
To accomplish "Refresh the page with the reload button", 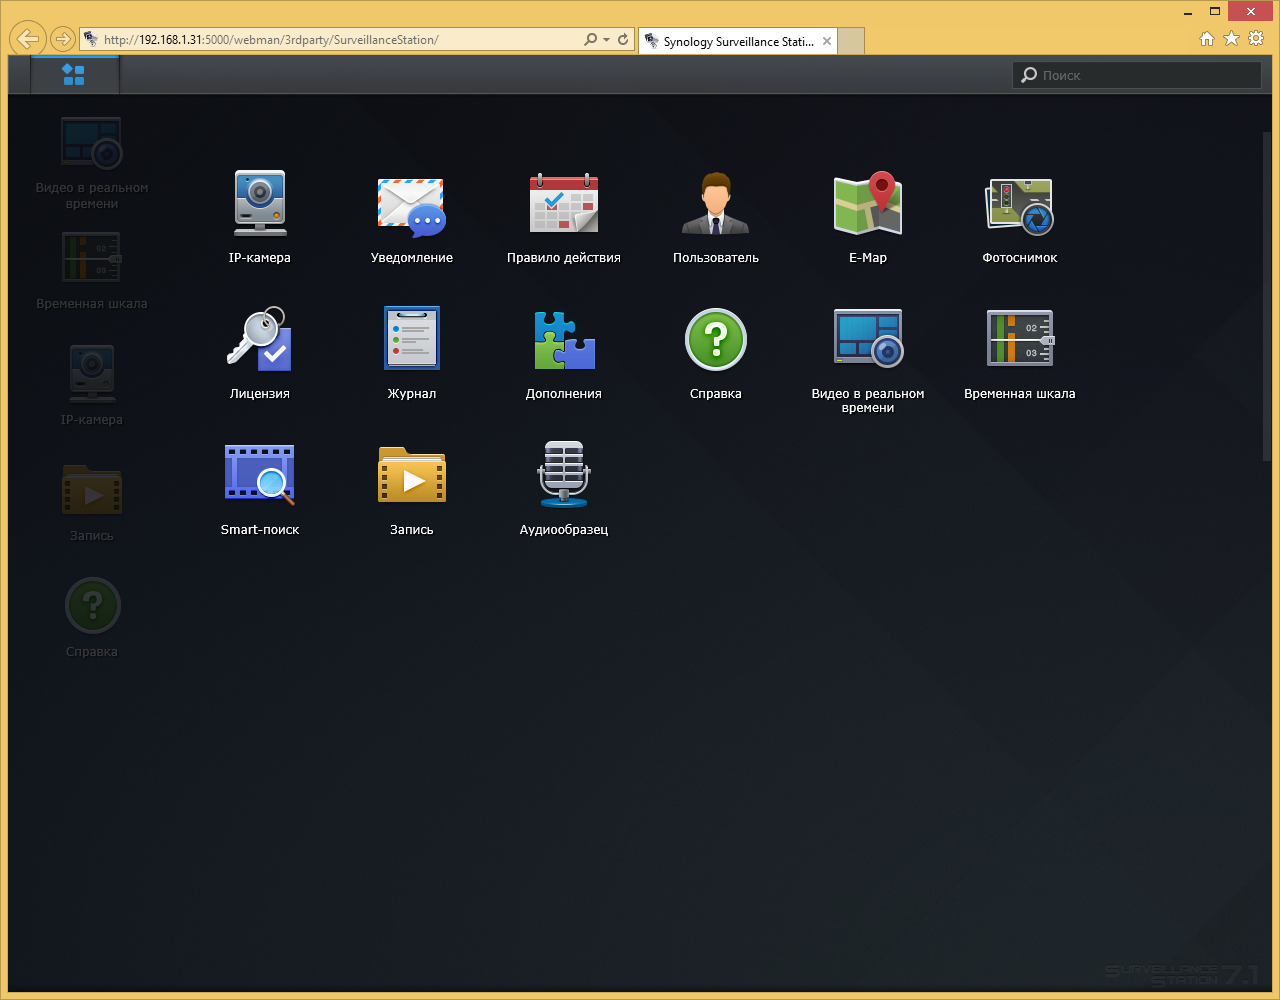I will [x=623, y=40].
